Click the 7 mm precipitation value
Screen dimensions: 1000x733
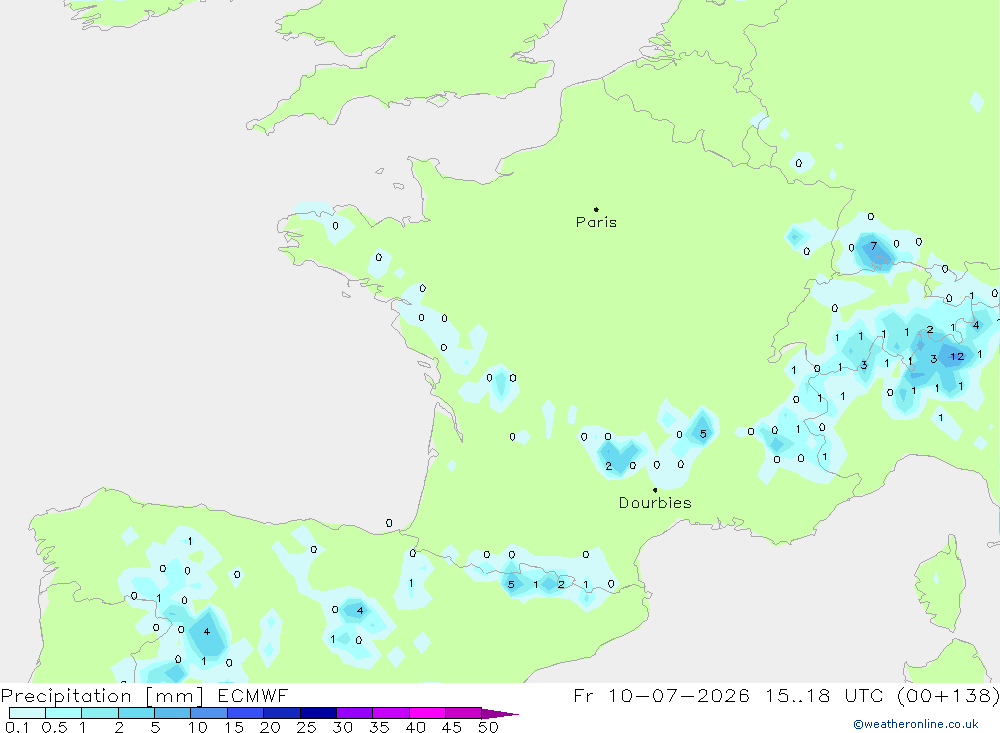tap(874, 246)
